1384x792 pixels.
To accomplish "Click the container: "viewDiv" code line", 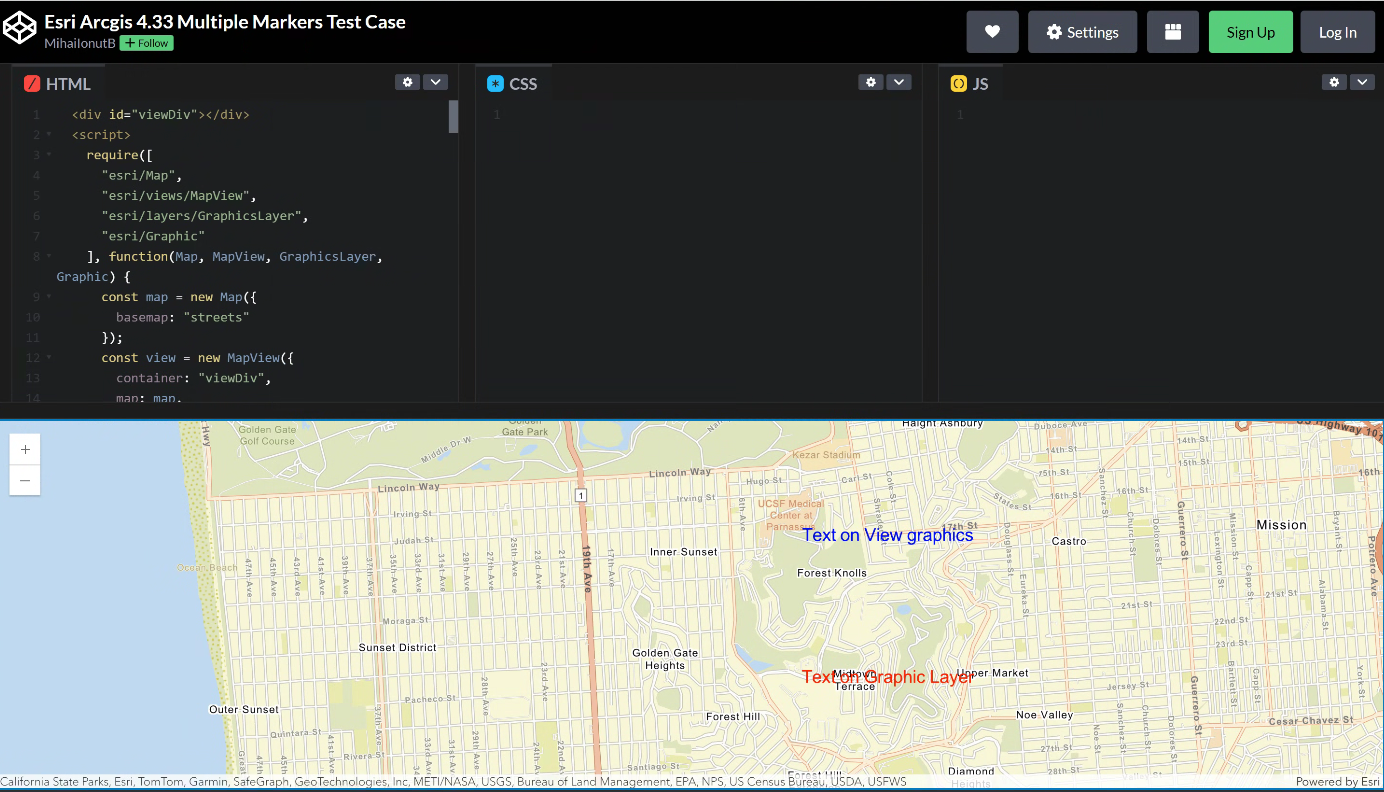I will tap(194, 378).
